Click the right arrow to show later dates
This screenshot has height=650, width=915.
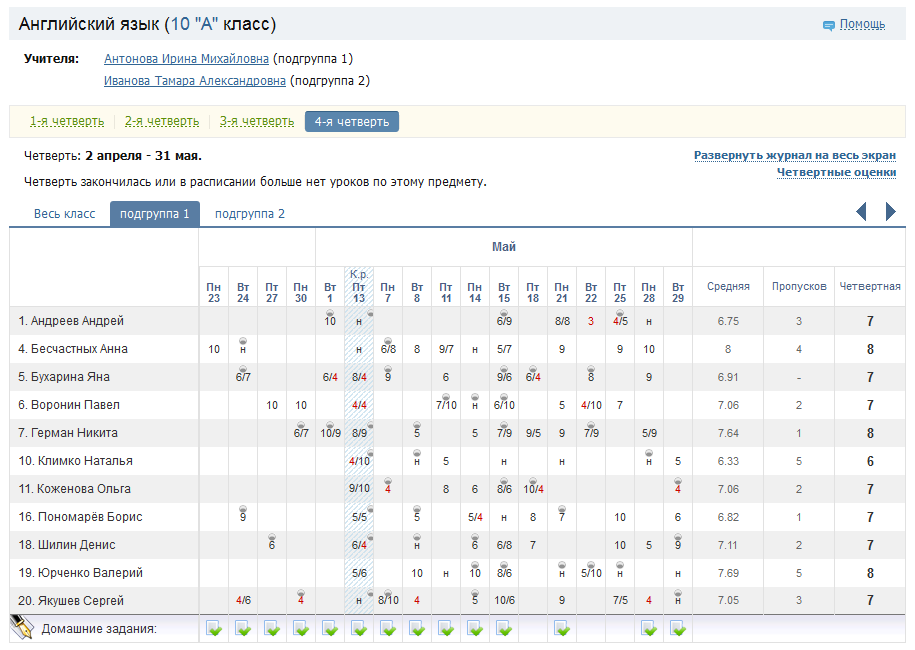click(x=890, y=211)
